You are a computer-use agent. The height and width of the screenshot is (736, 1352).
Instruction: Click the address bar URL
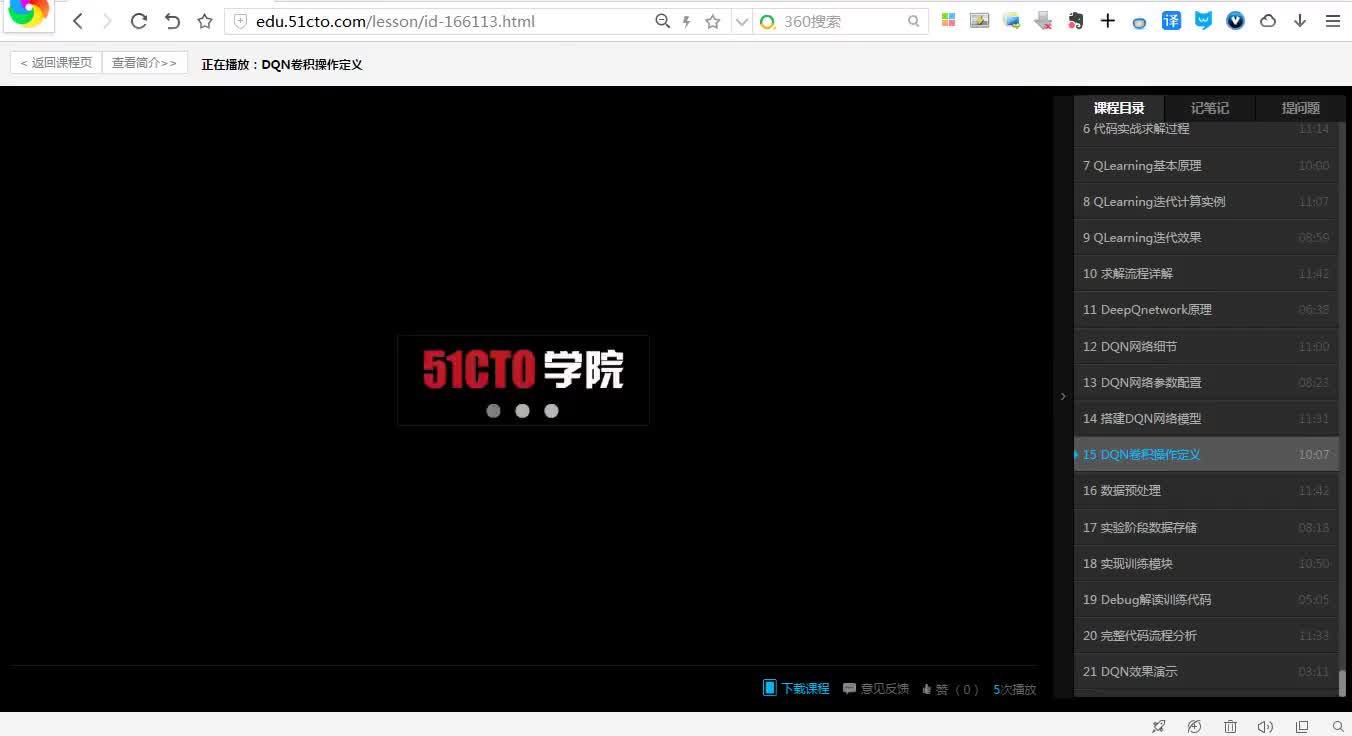point(395,21)
